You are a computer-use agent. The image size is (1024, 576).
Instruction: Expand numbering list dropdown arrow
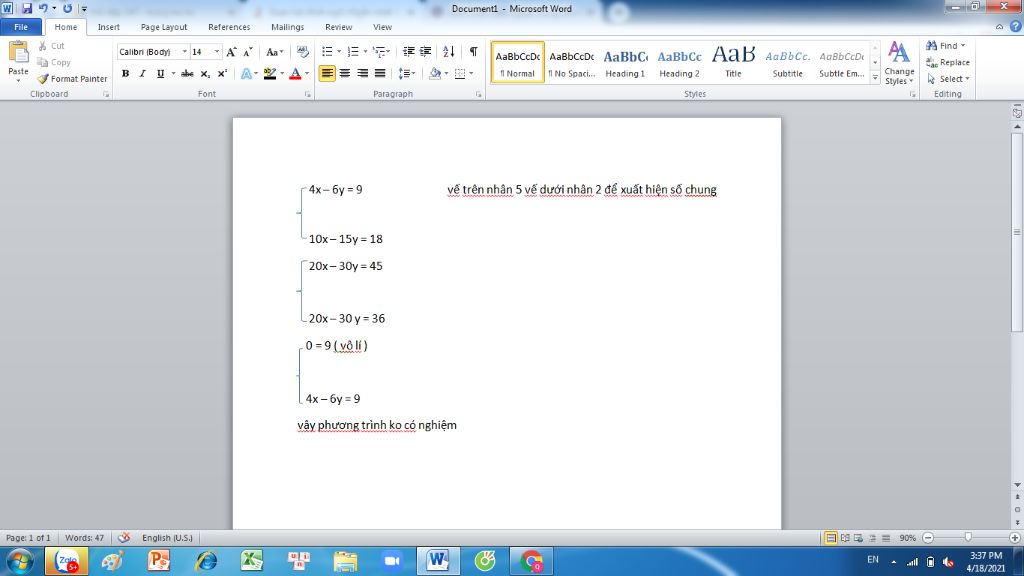pos(365,52)
